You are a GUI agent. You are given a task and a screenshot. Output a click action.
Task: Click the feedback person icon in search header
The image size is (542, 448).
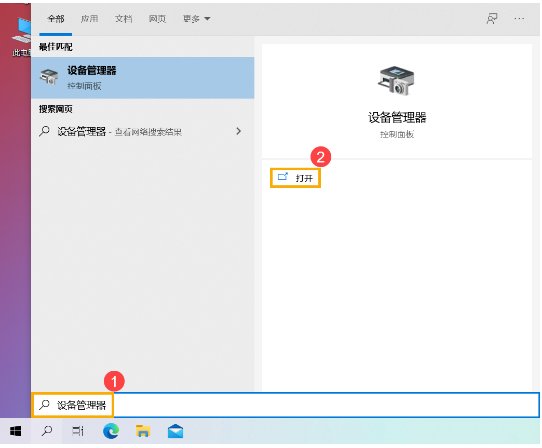click(492, 18)
